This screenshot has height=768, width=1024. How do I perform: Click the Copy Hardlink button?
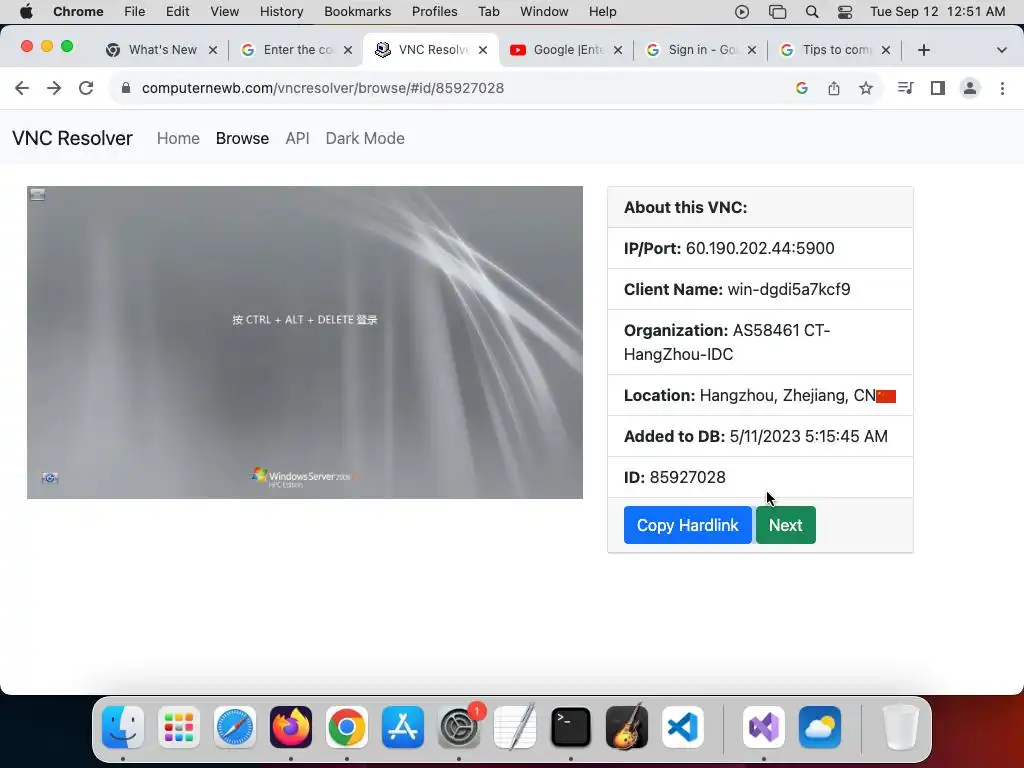688,525
